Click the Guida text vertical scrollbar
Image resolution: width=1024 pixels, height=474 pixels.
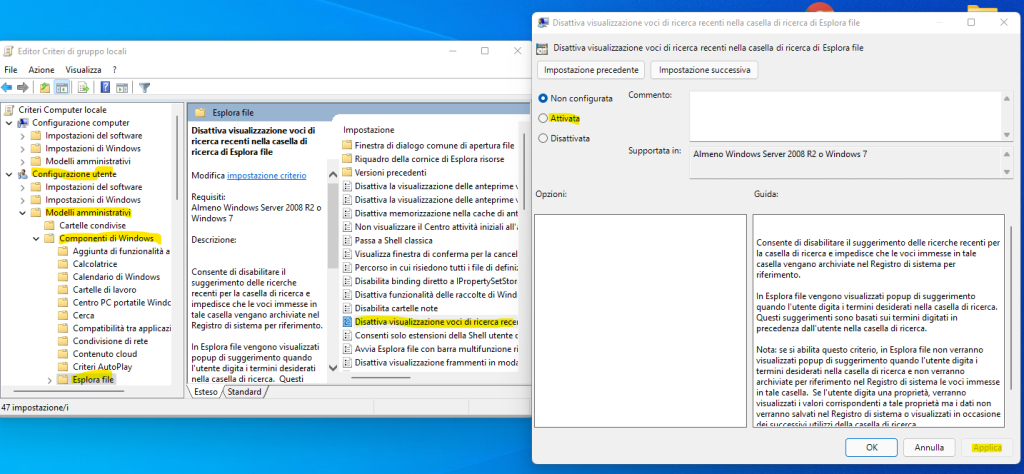[1010, 300]
